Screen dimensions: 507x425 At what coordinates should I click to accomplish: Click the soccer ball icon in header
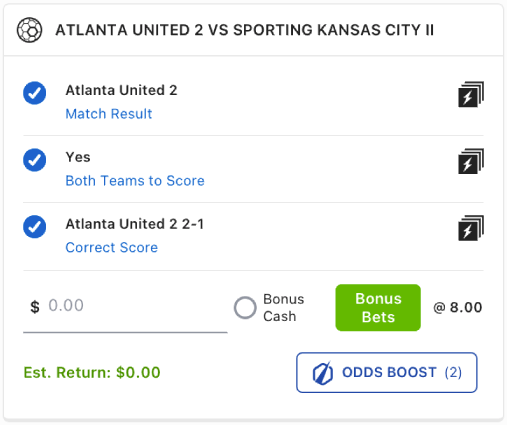[x=29, y=30]
